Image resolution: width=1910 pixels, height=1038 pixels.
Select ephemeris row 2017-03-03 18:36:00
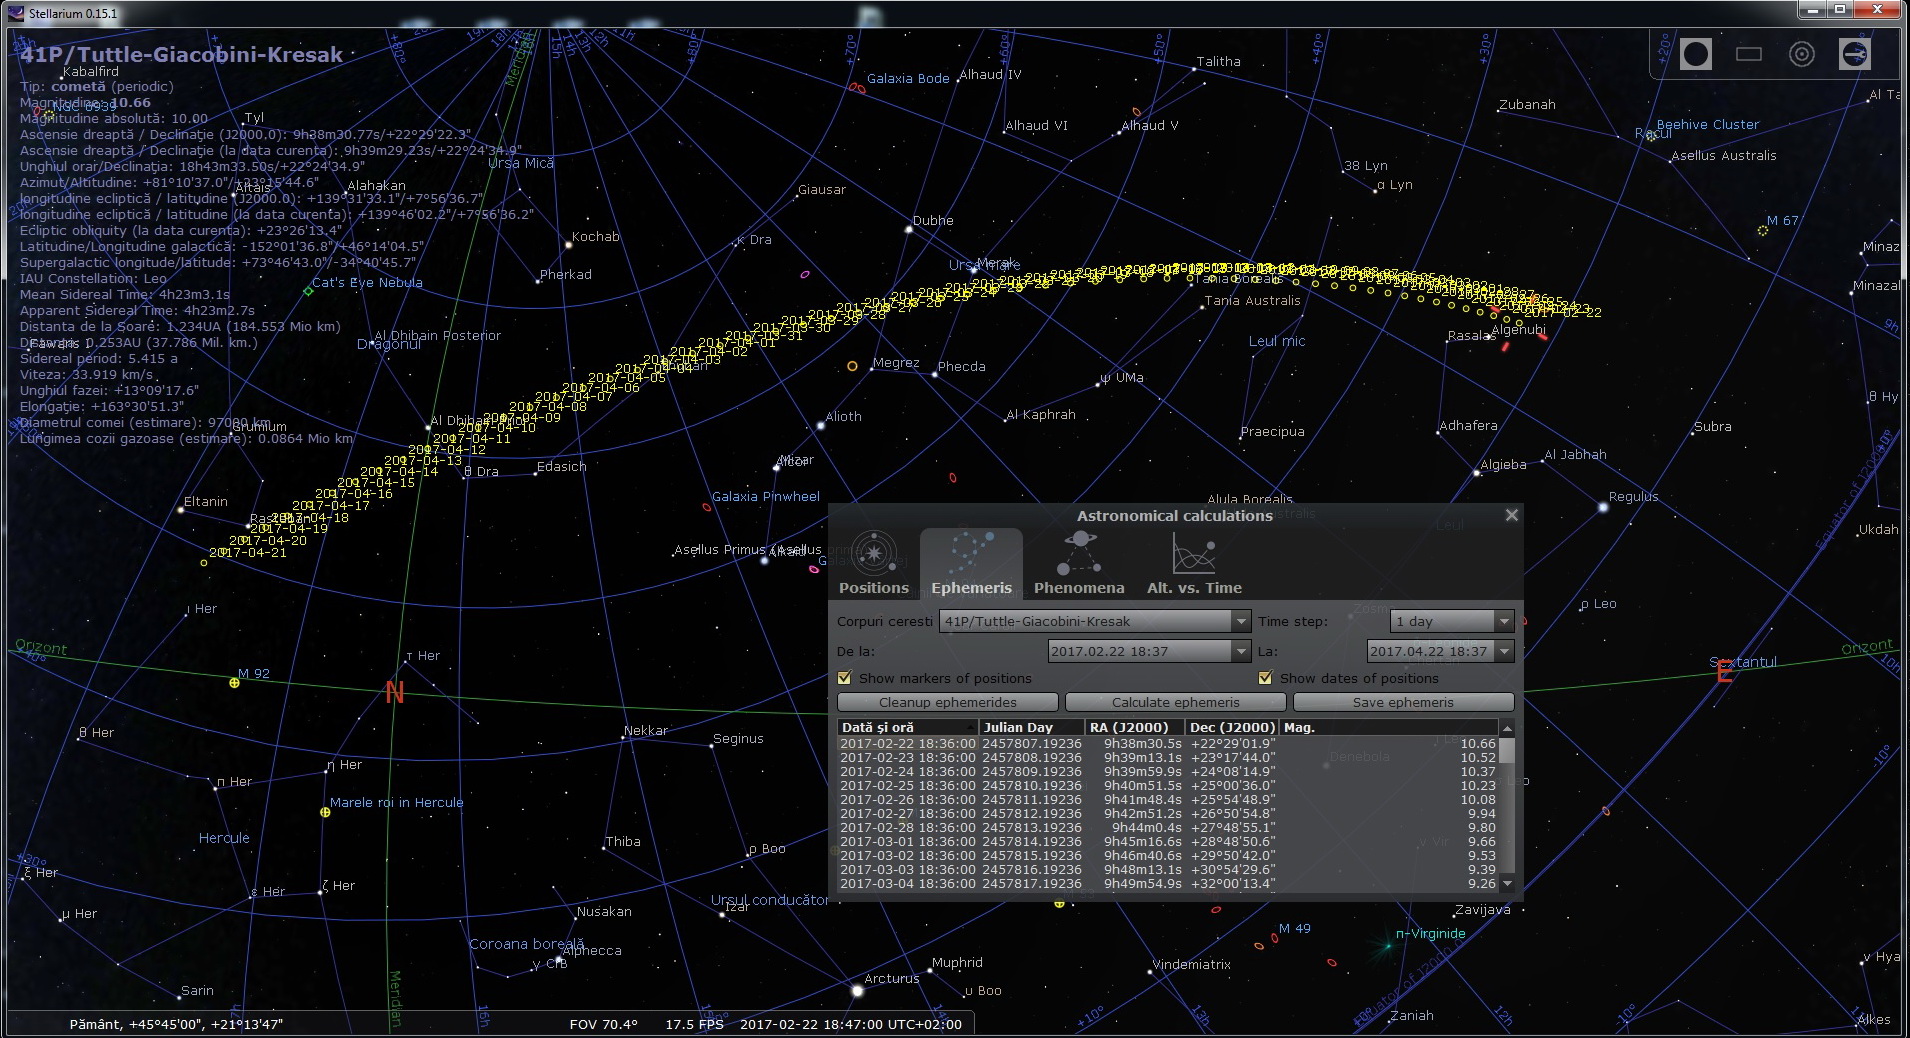1167,870
